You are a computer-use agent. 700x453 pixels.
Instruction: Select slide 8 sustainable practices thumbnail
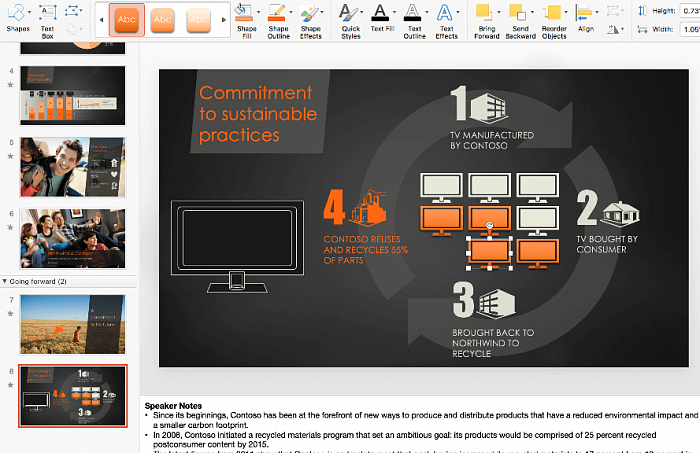coord(73,396)
